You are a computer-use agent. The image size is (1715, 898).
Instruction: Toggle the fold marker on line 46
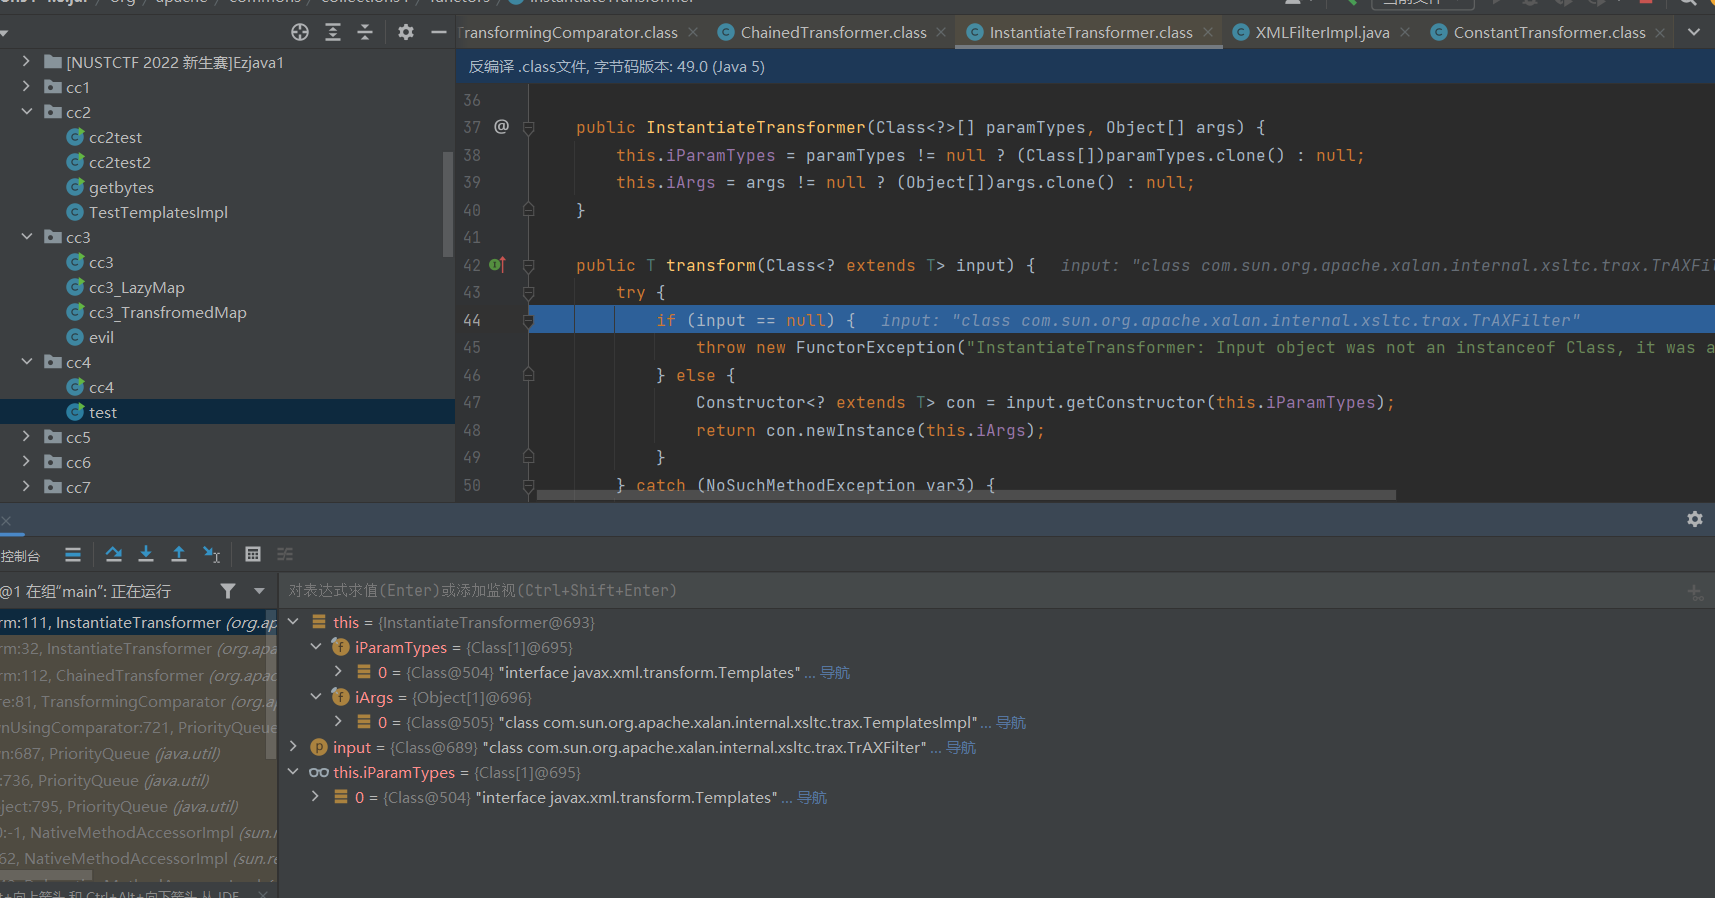(x=528, y=376)
